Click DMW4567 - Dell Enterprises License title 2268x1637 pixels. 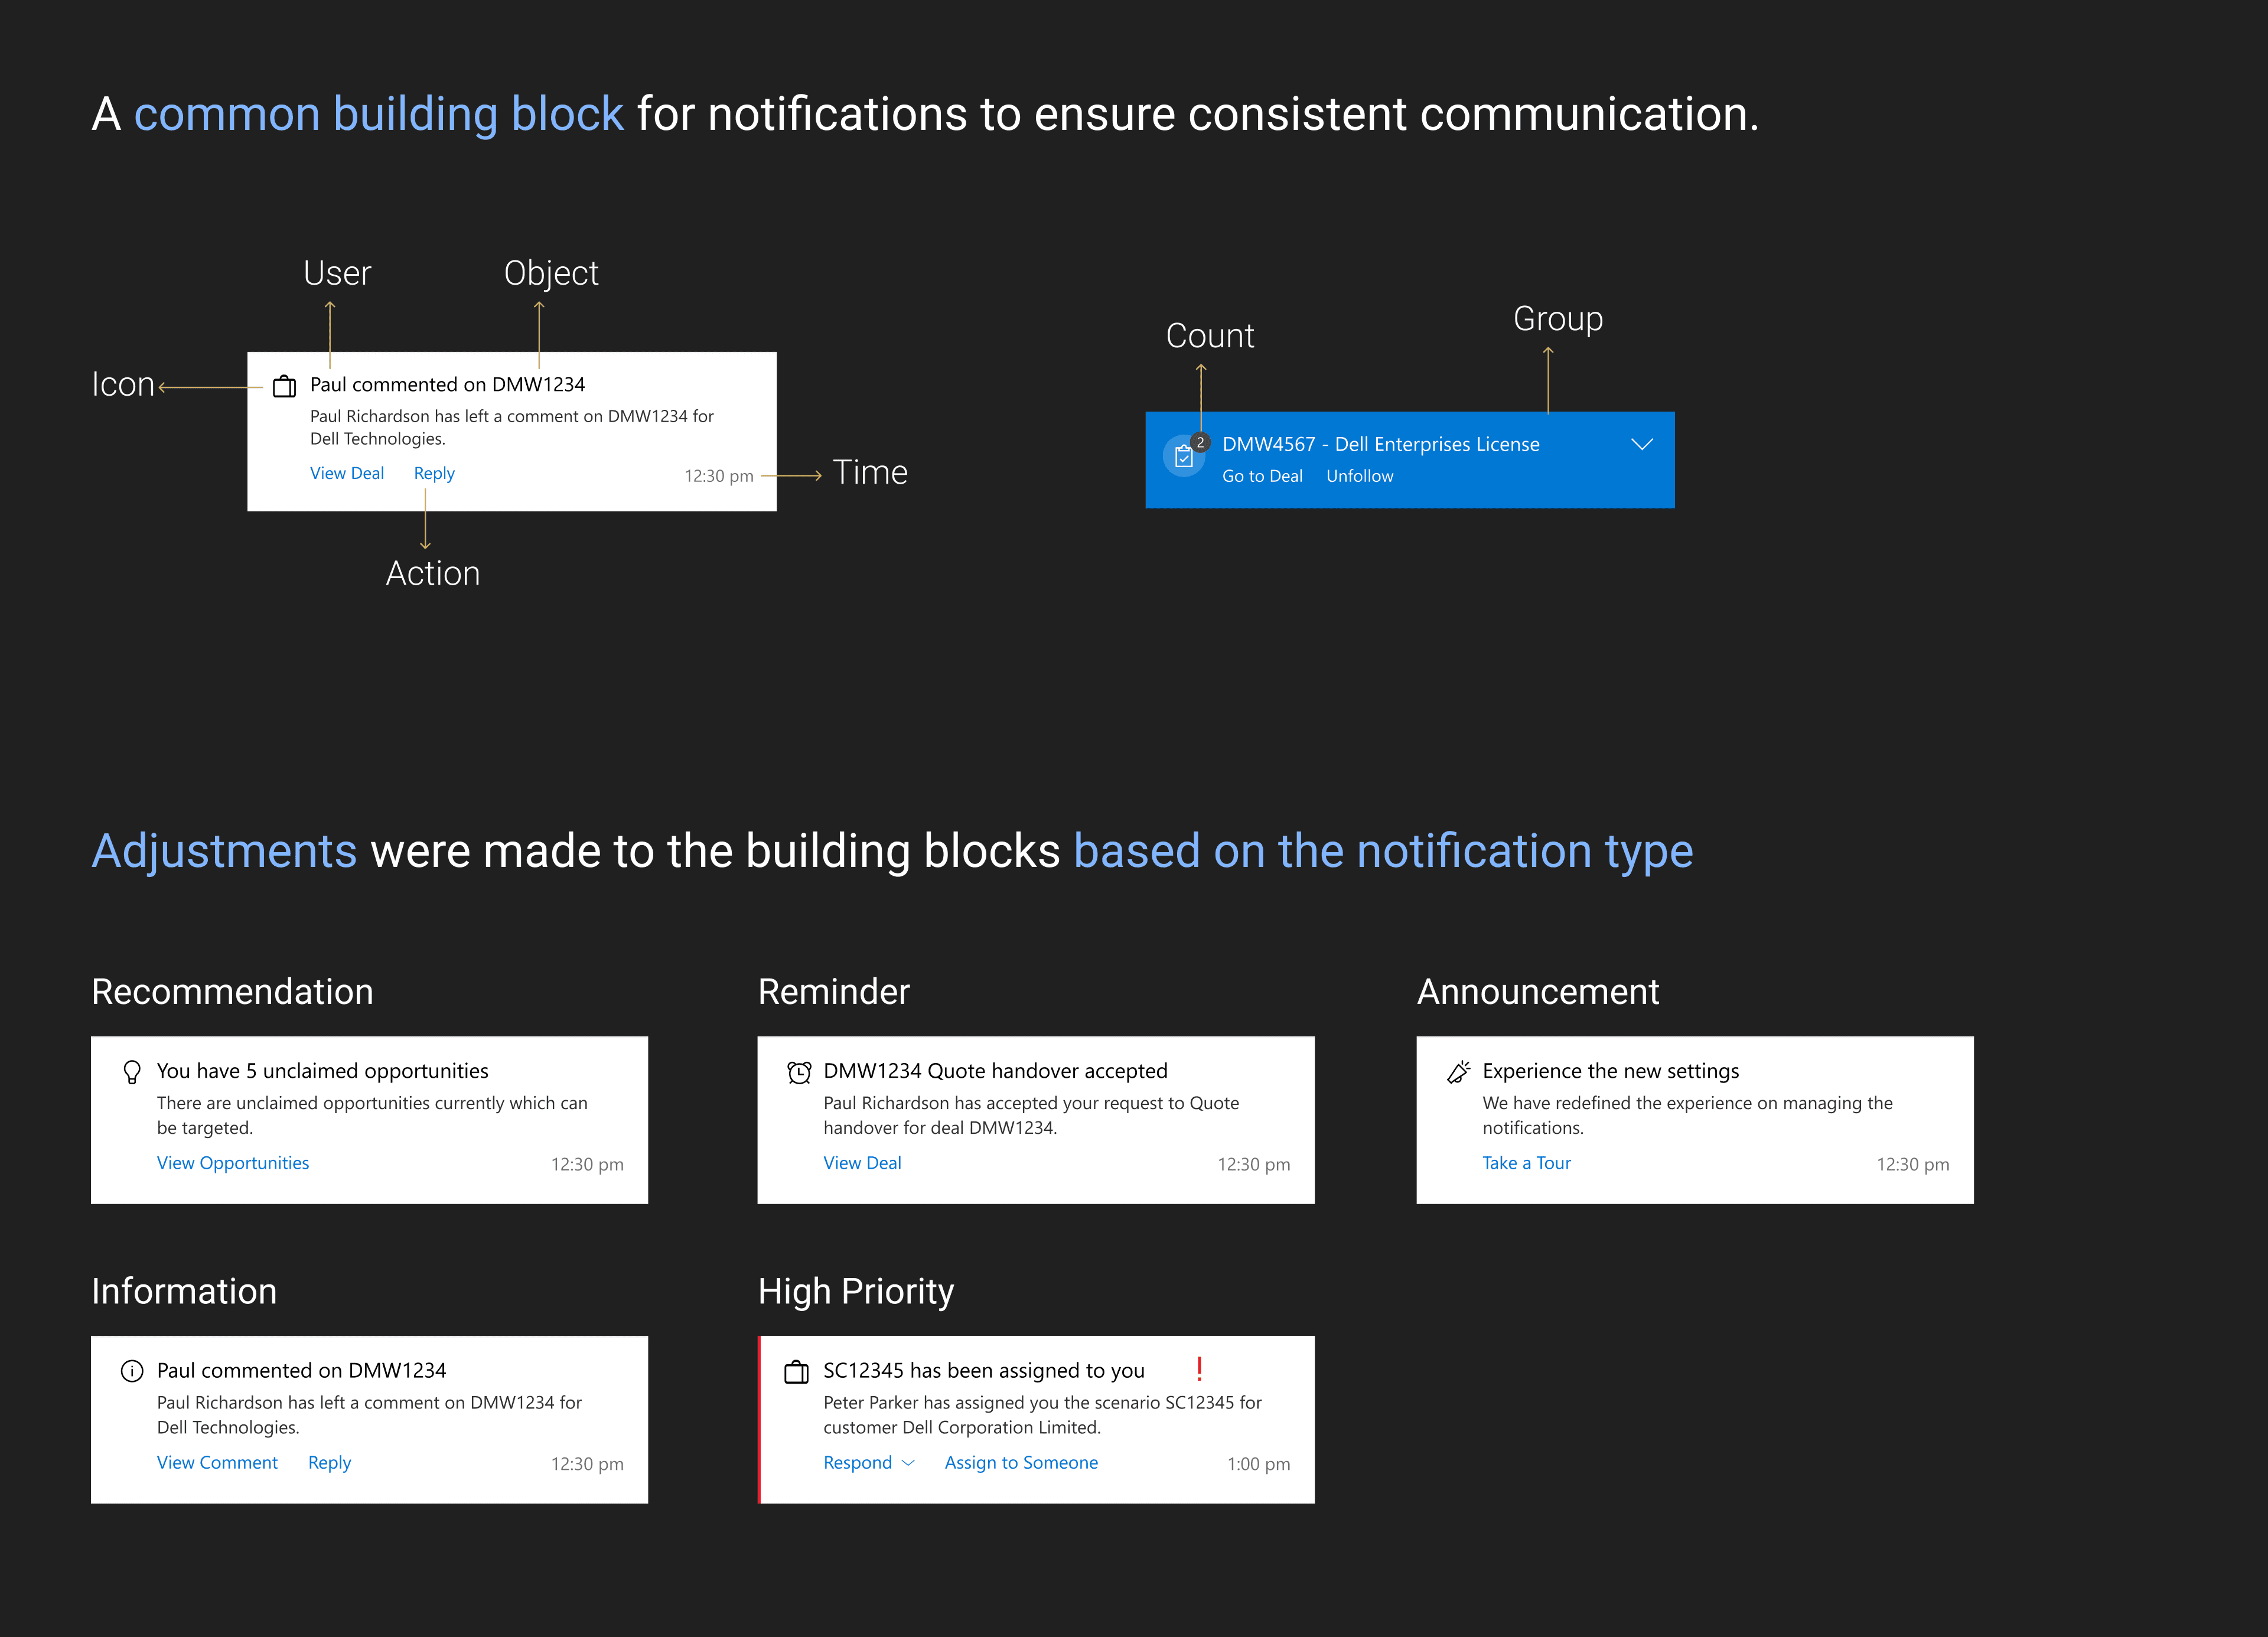pyautogui.click(x=1380, y=444)
